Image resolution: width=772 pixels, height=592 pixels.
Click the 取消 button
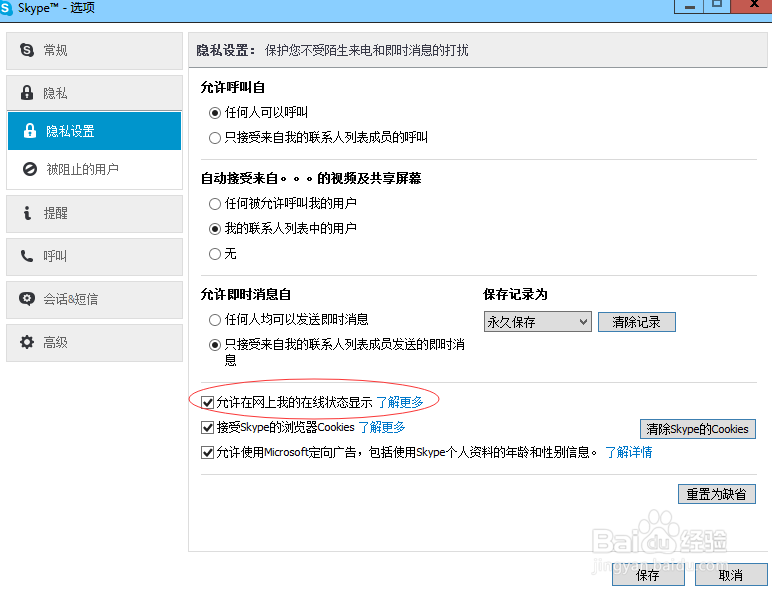pos(731,575)
